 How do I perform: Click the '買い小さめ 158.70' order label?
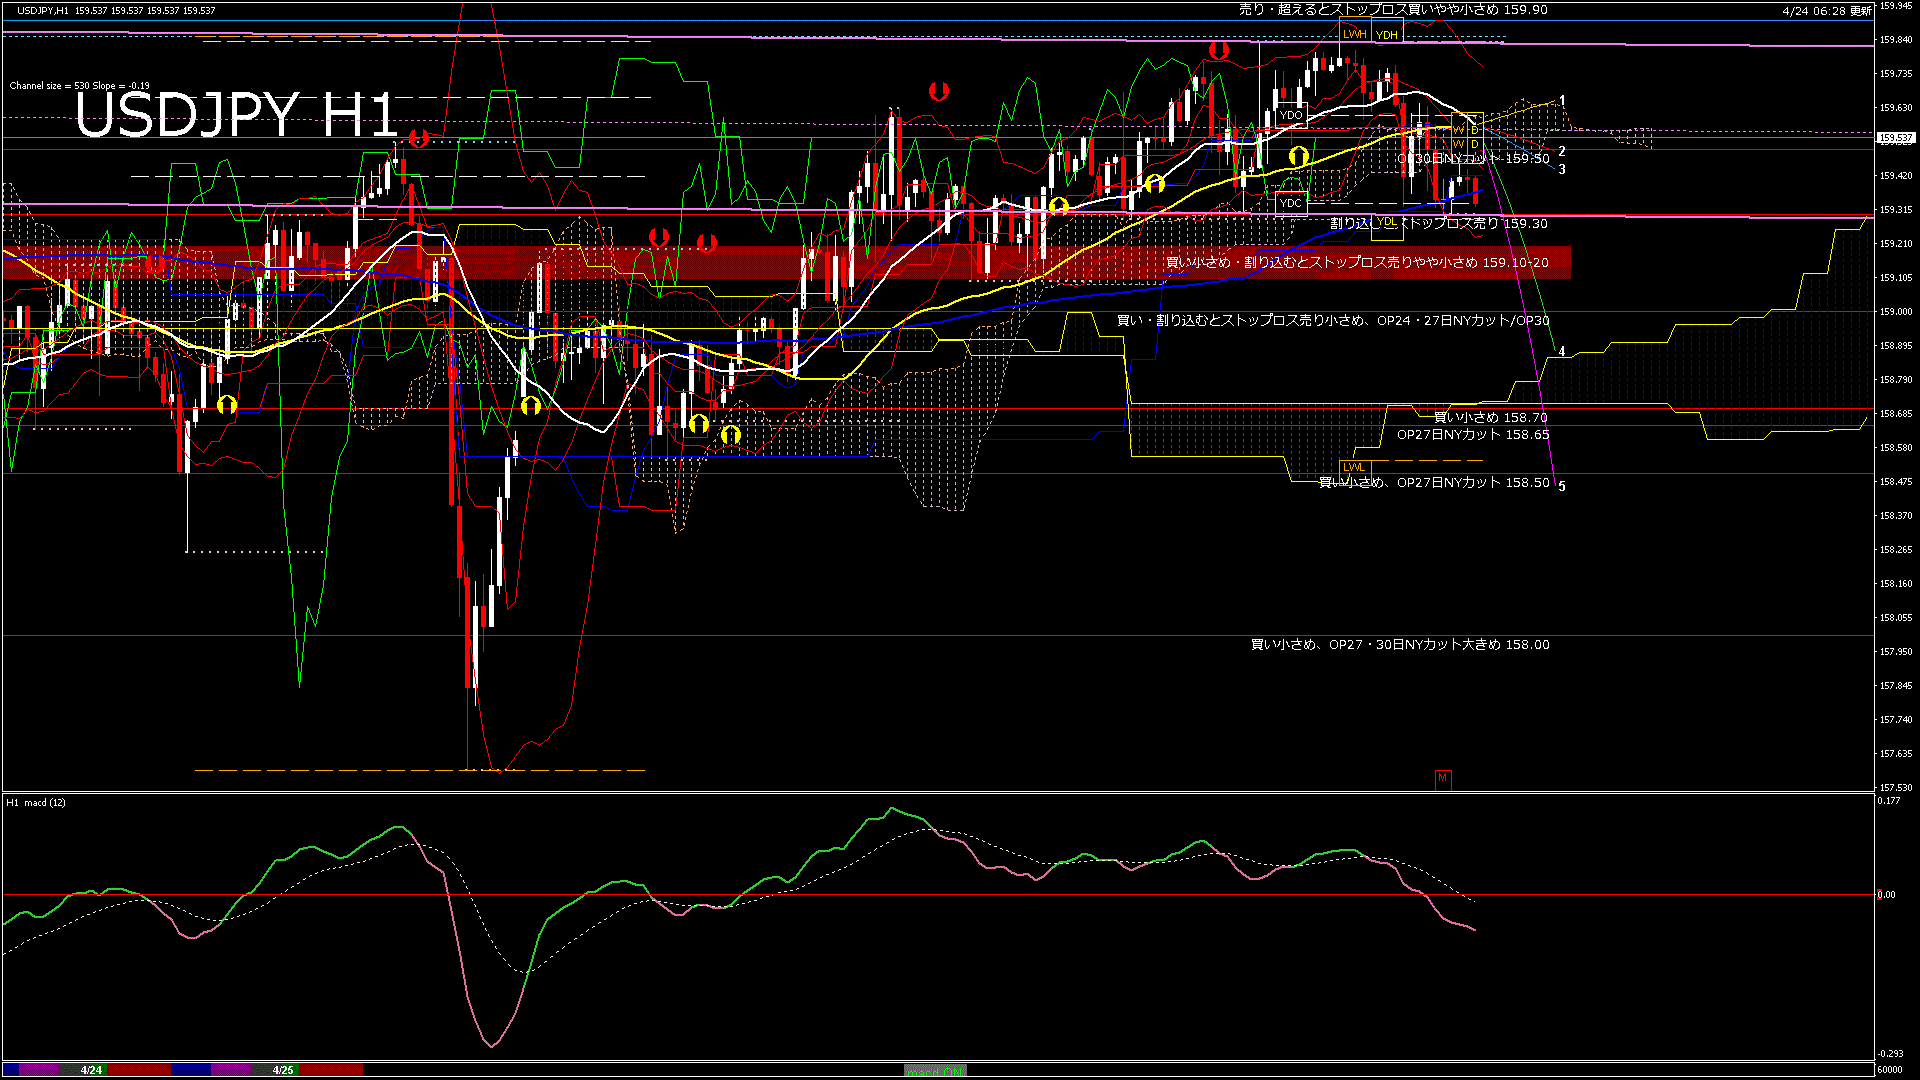pos(1490,418)
